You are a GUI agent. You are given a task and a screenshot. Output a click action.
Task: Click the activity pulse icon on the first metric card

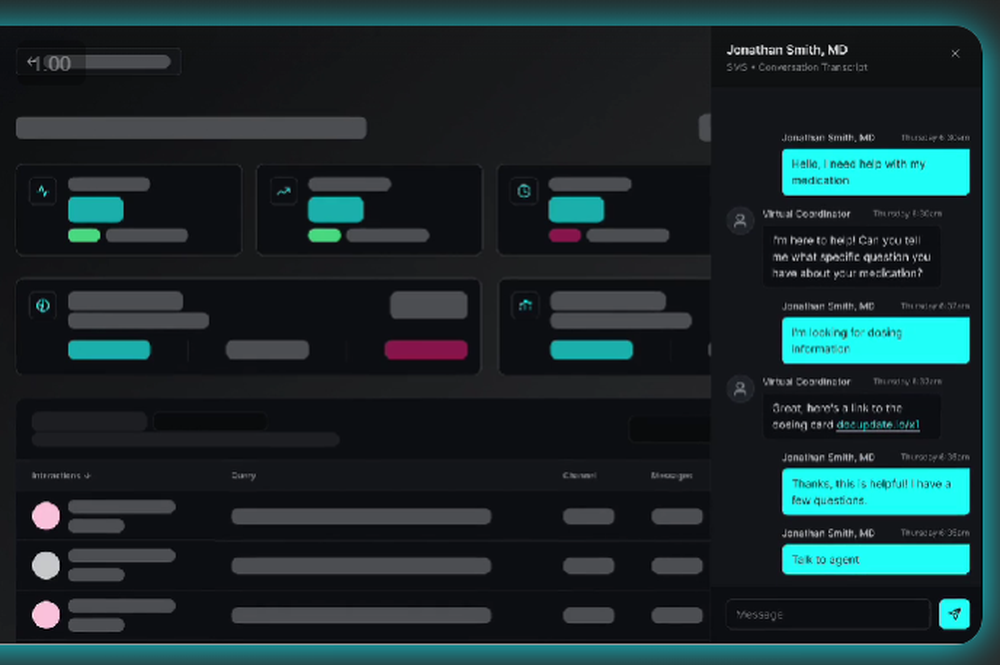[x=42, y=190]
